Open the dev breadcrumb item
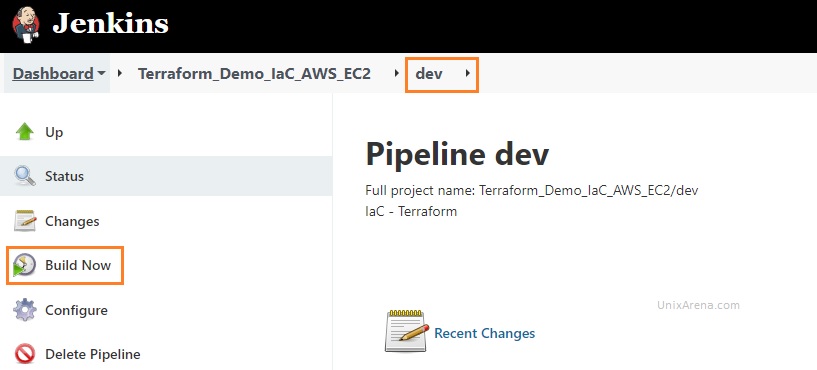The image size is (817, 370). [x=429, y=73]
